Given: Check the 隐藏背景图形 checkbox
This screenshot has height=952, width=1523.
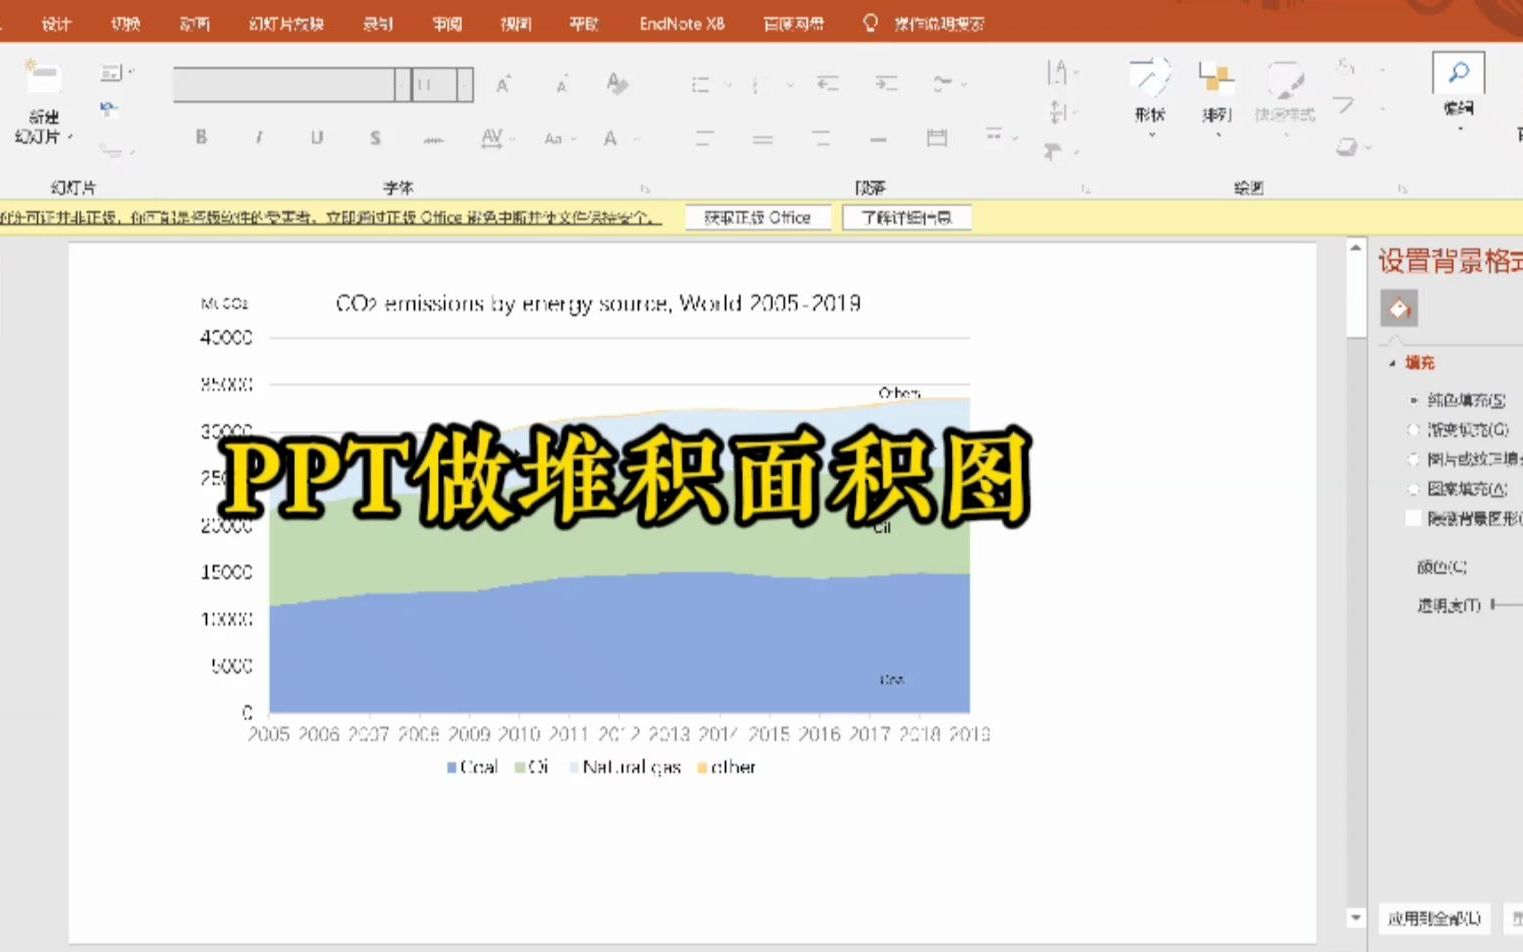Looking at the screenshot, I should (x=1414, y=518).
